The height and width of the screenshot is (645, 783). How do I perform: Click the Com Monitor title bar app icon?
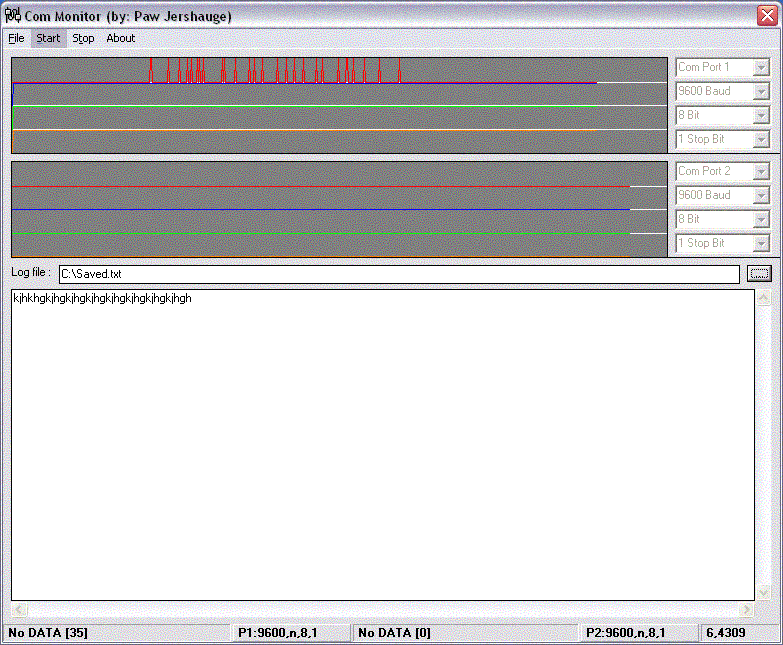click(x=13, y=15)
